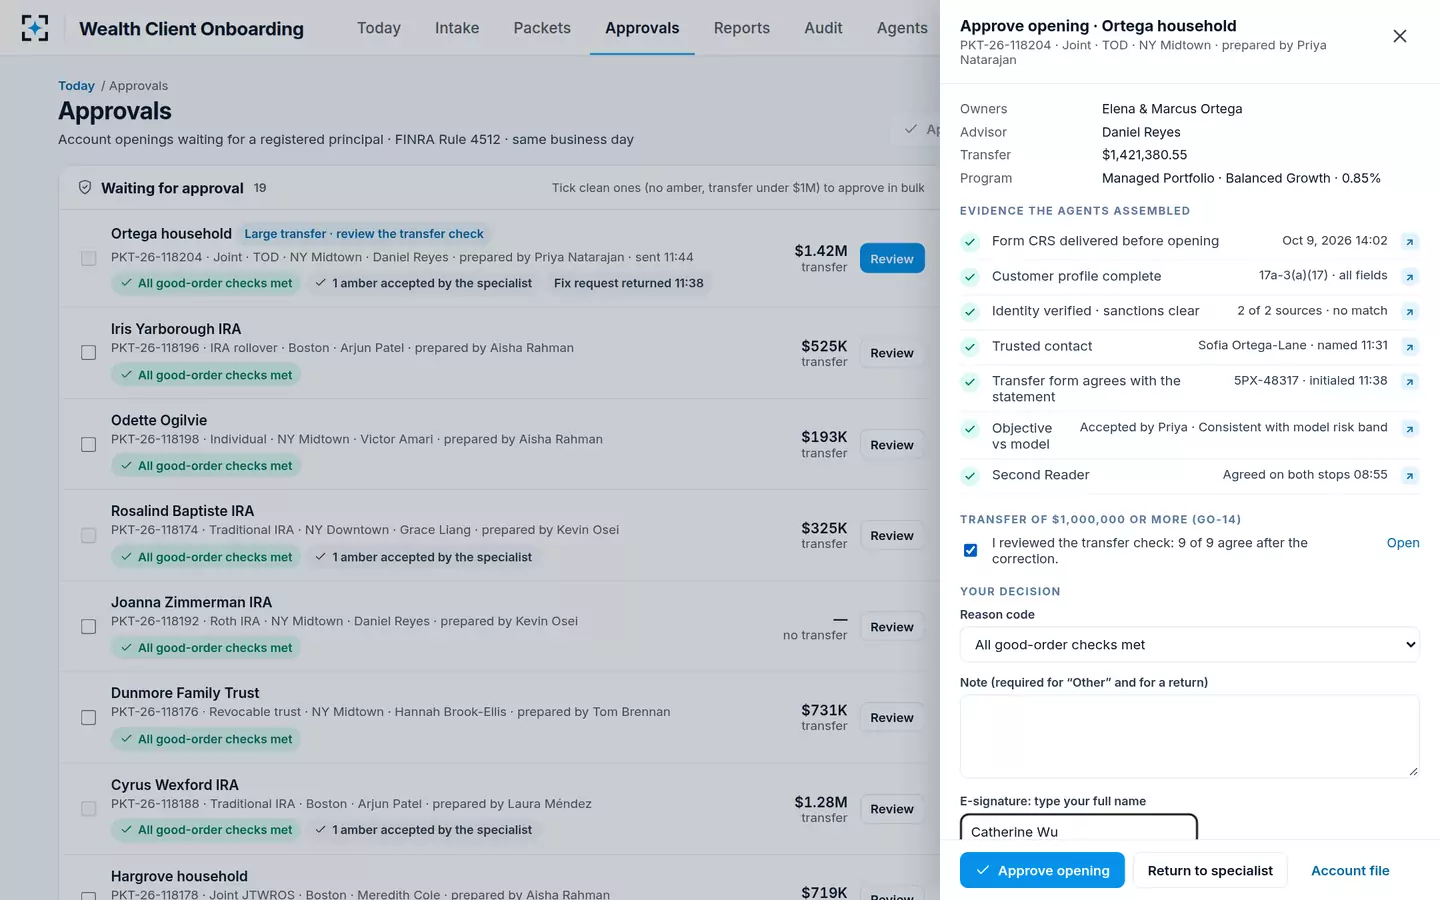Click Return to specialist
The width and height of the screenshot is (1440, 900).
1210,870
